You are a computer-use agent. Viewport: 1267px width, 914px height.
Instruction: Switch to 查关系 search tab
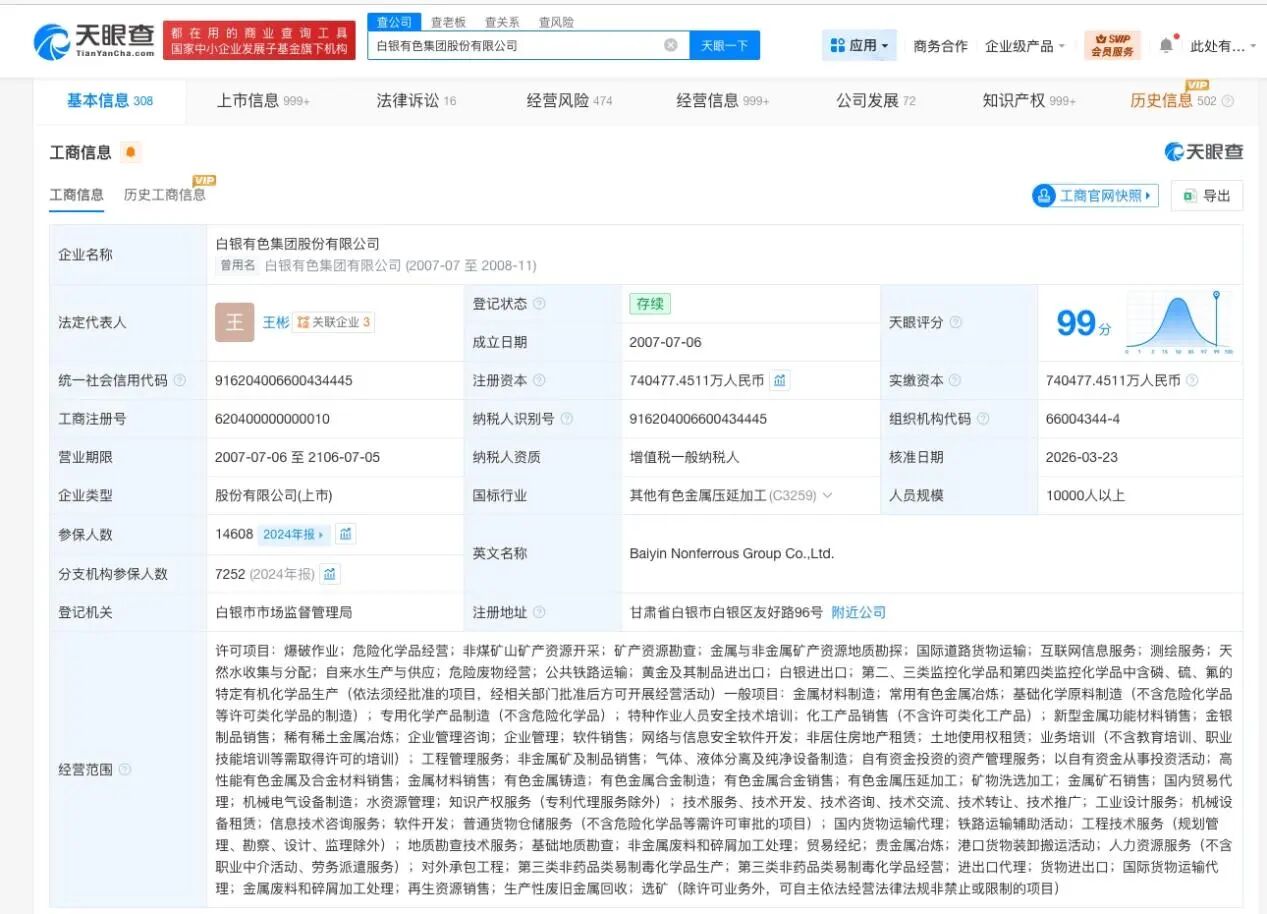pyautogui.click(x=502, y=22)
